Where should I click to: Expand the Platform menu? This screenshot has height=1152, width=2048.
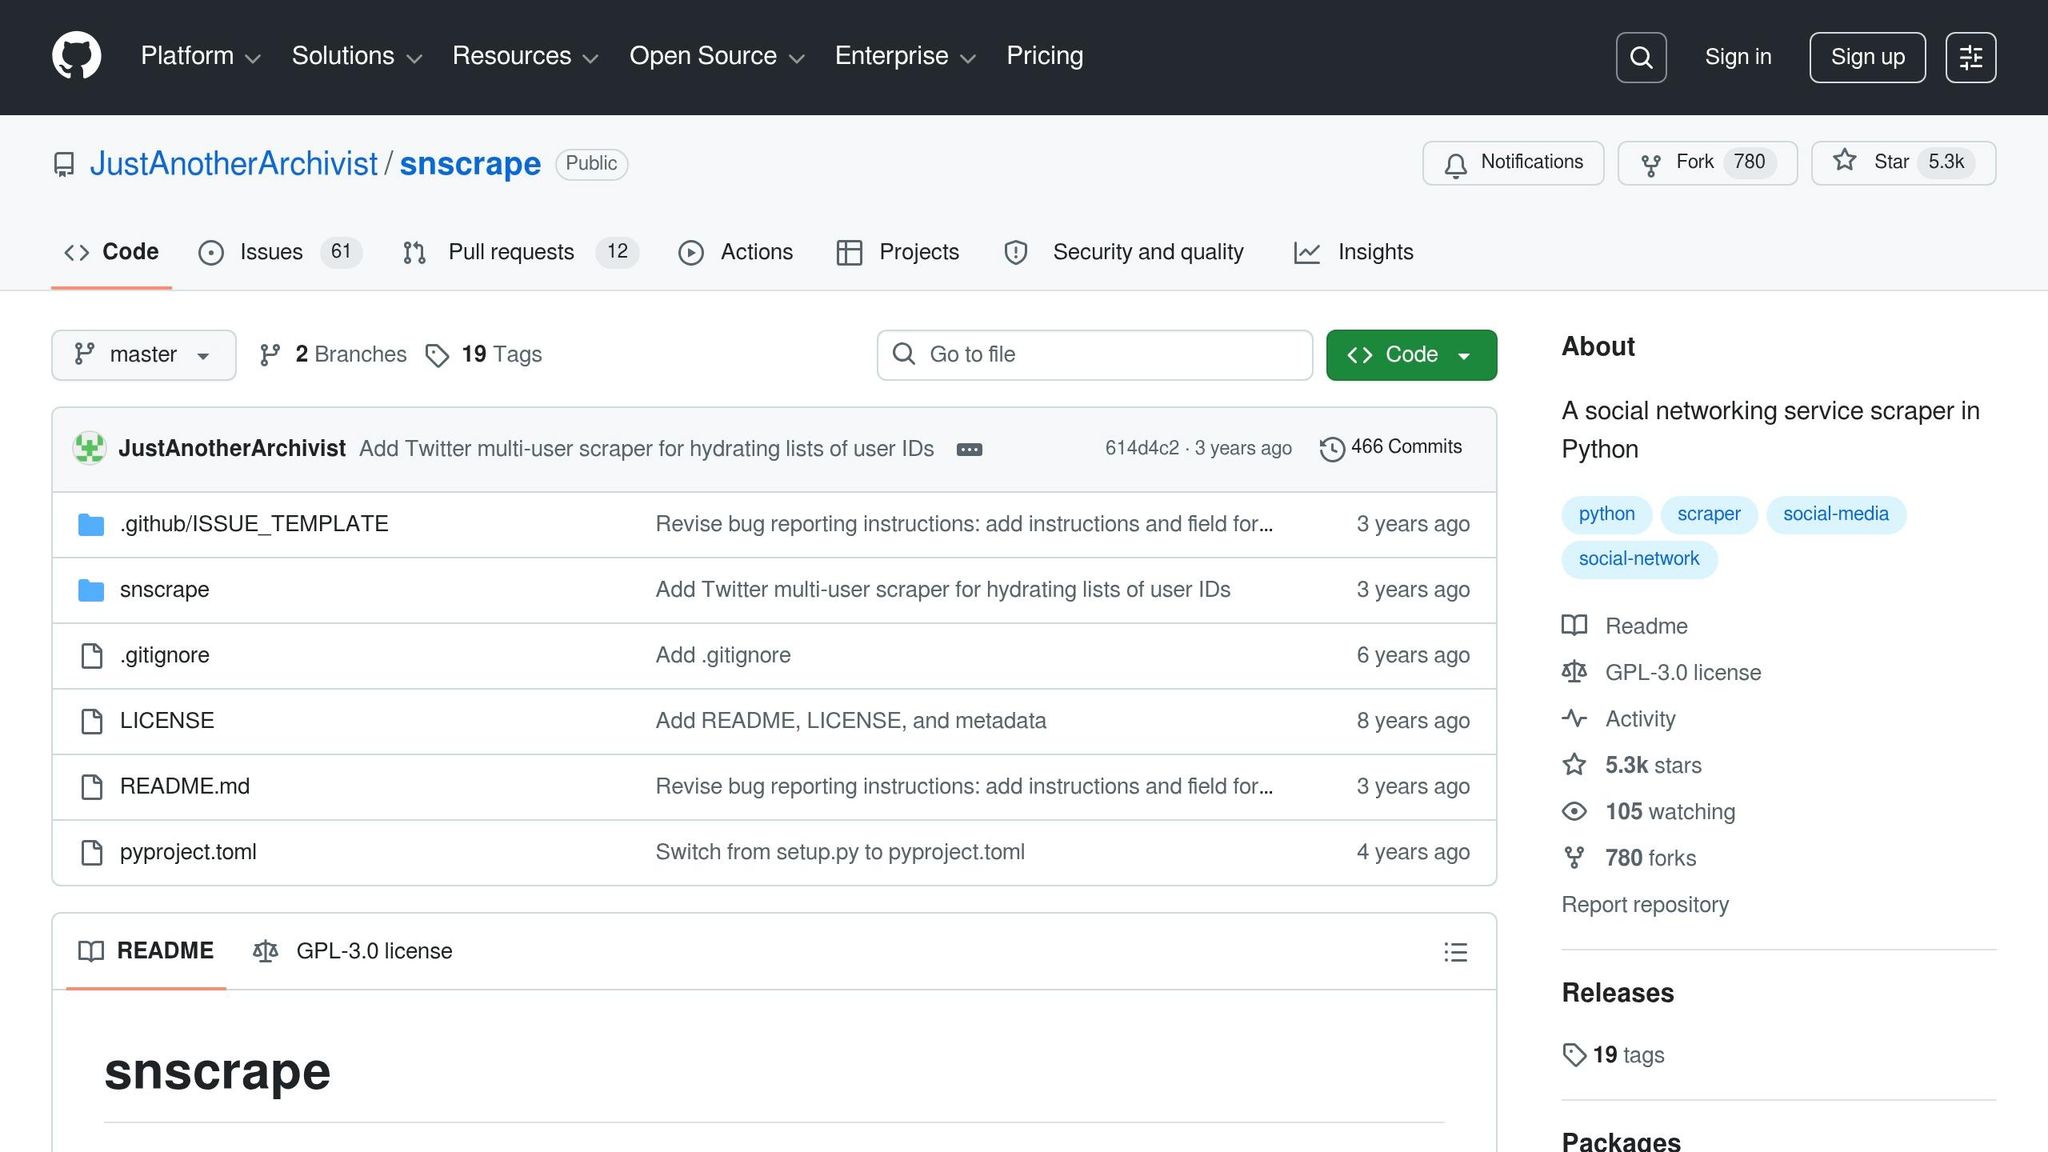coord(200,56)
